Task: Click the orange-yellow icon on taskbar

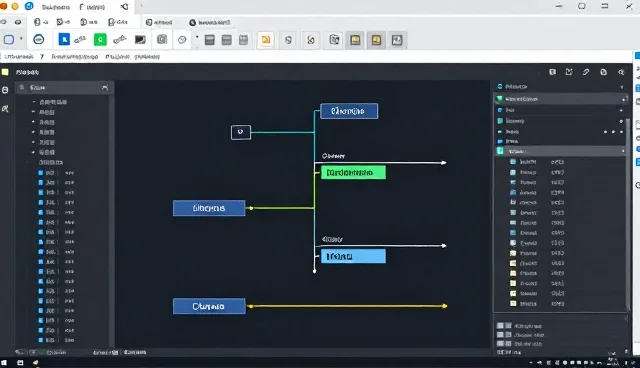Action: tap(36, 363)
